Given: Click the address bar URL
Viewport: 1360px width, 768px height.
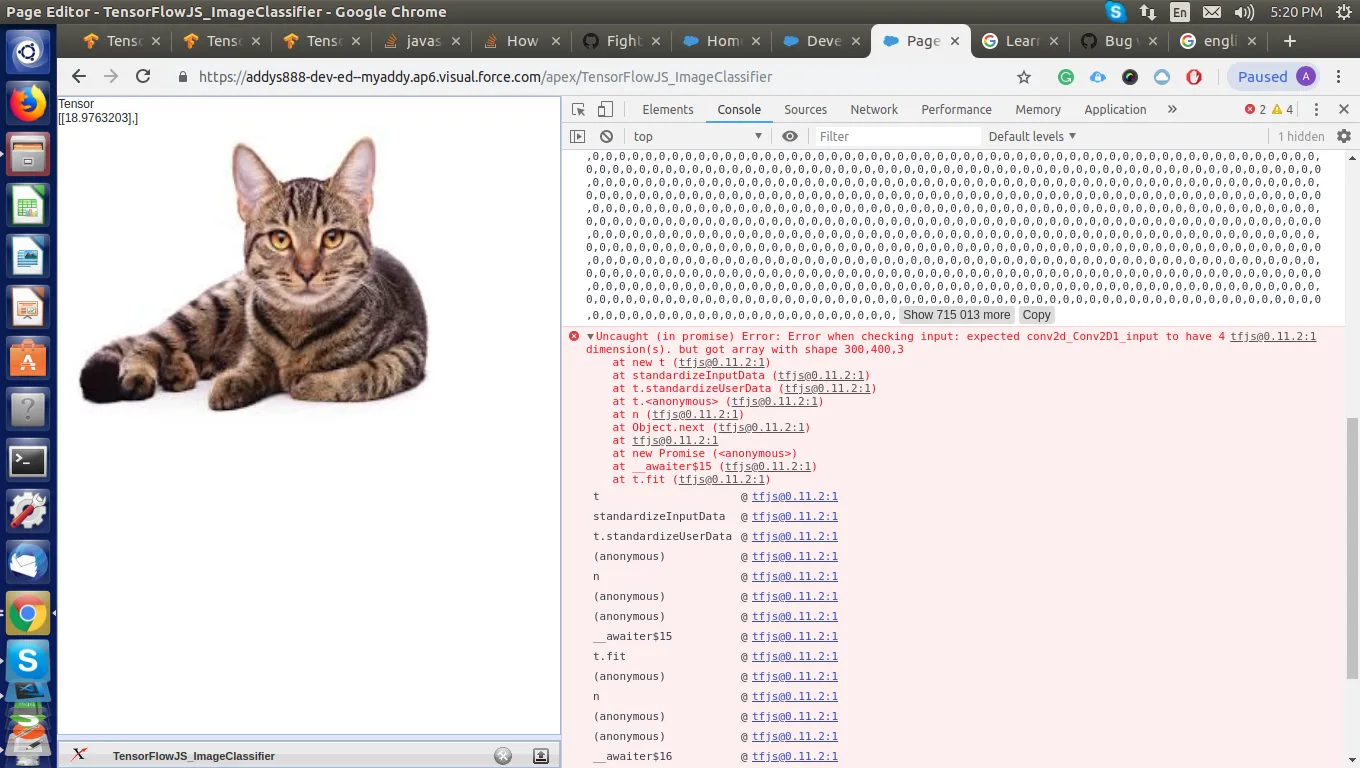Looking at the screenshot, I should 485,77.
